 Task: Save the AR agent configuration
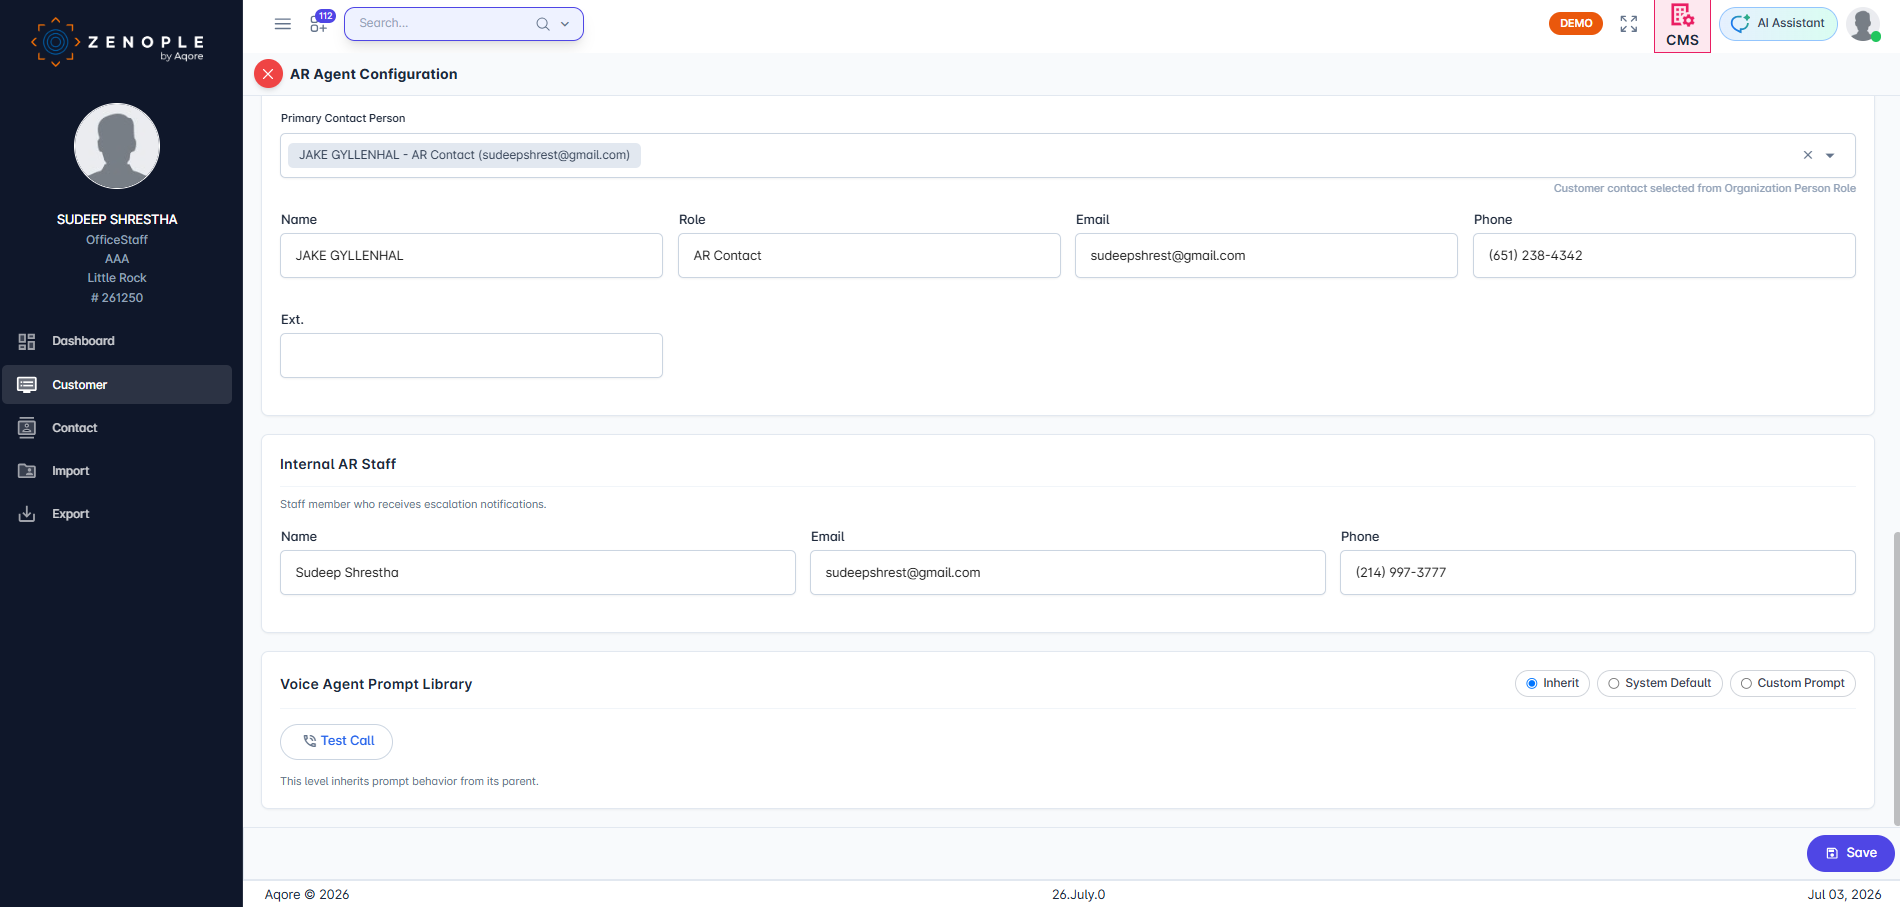tap(1850, 853)
